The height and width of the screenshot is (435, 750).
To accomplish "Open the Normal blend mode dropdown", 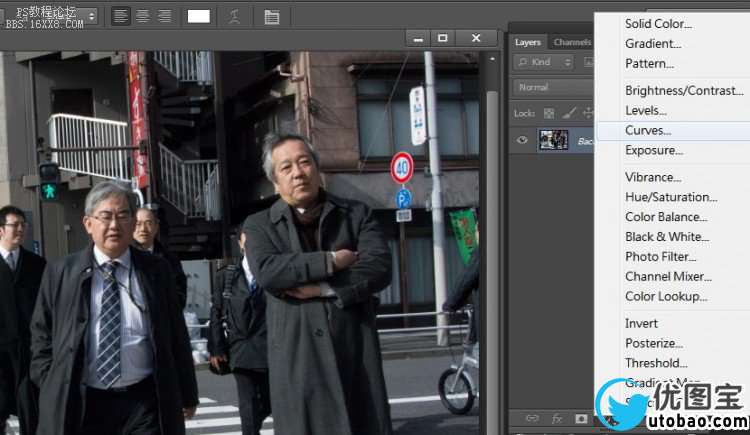I will pos(553,88).
